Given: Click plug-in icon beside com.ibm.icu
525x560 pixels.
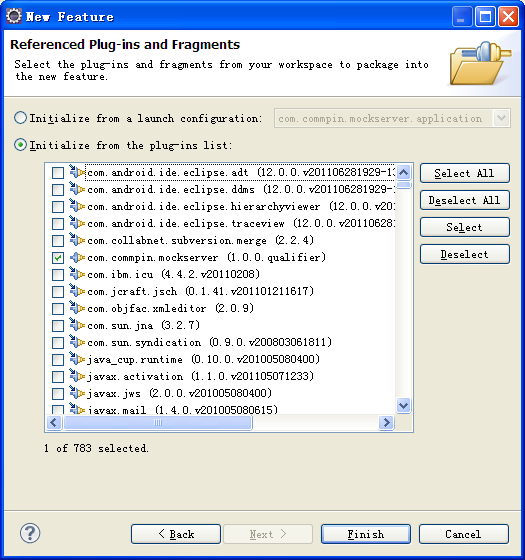Looking at the screenshot, I should click(x=77, y=275).
